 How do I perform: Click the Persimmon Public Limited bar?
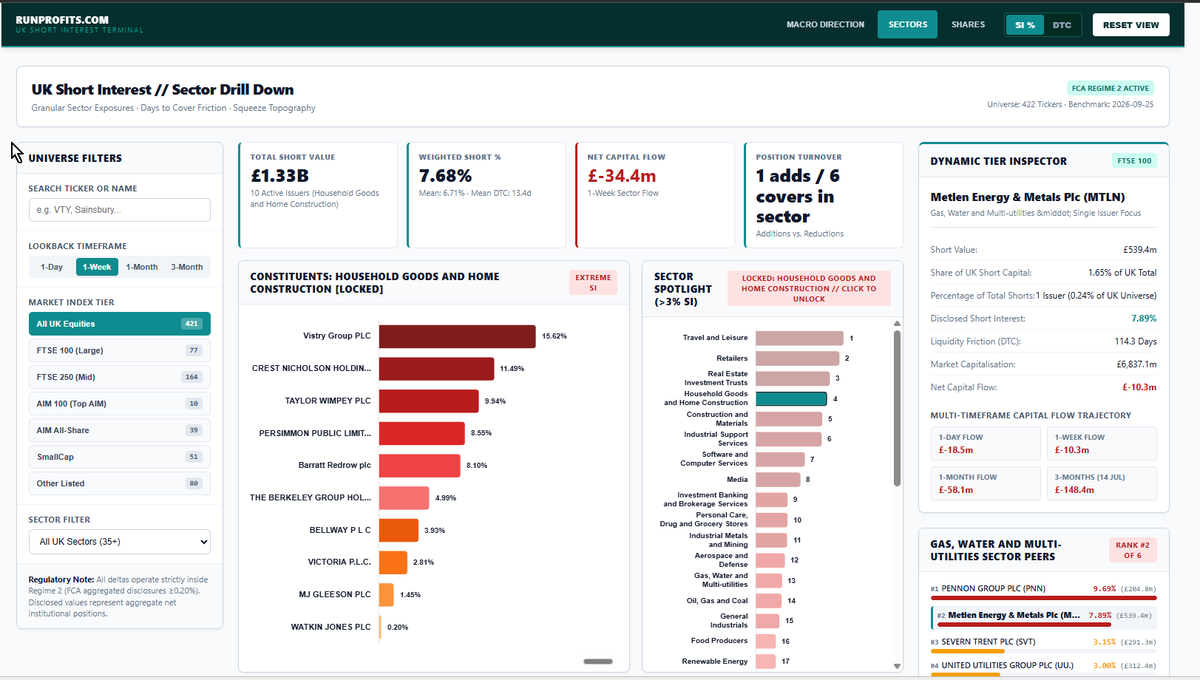pos(422,433)
